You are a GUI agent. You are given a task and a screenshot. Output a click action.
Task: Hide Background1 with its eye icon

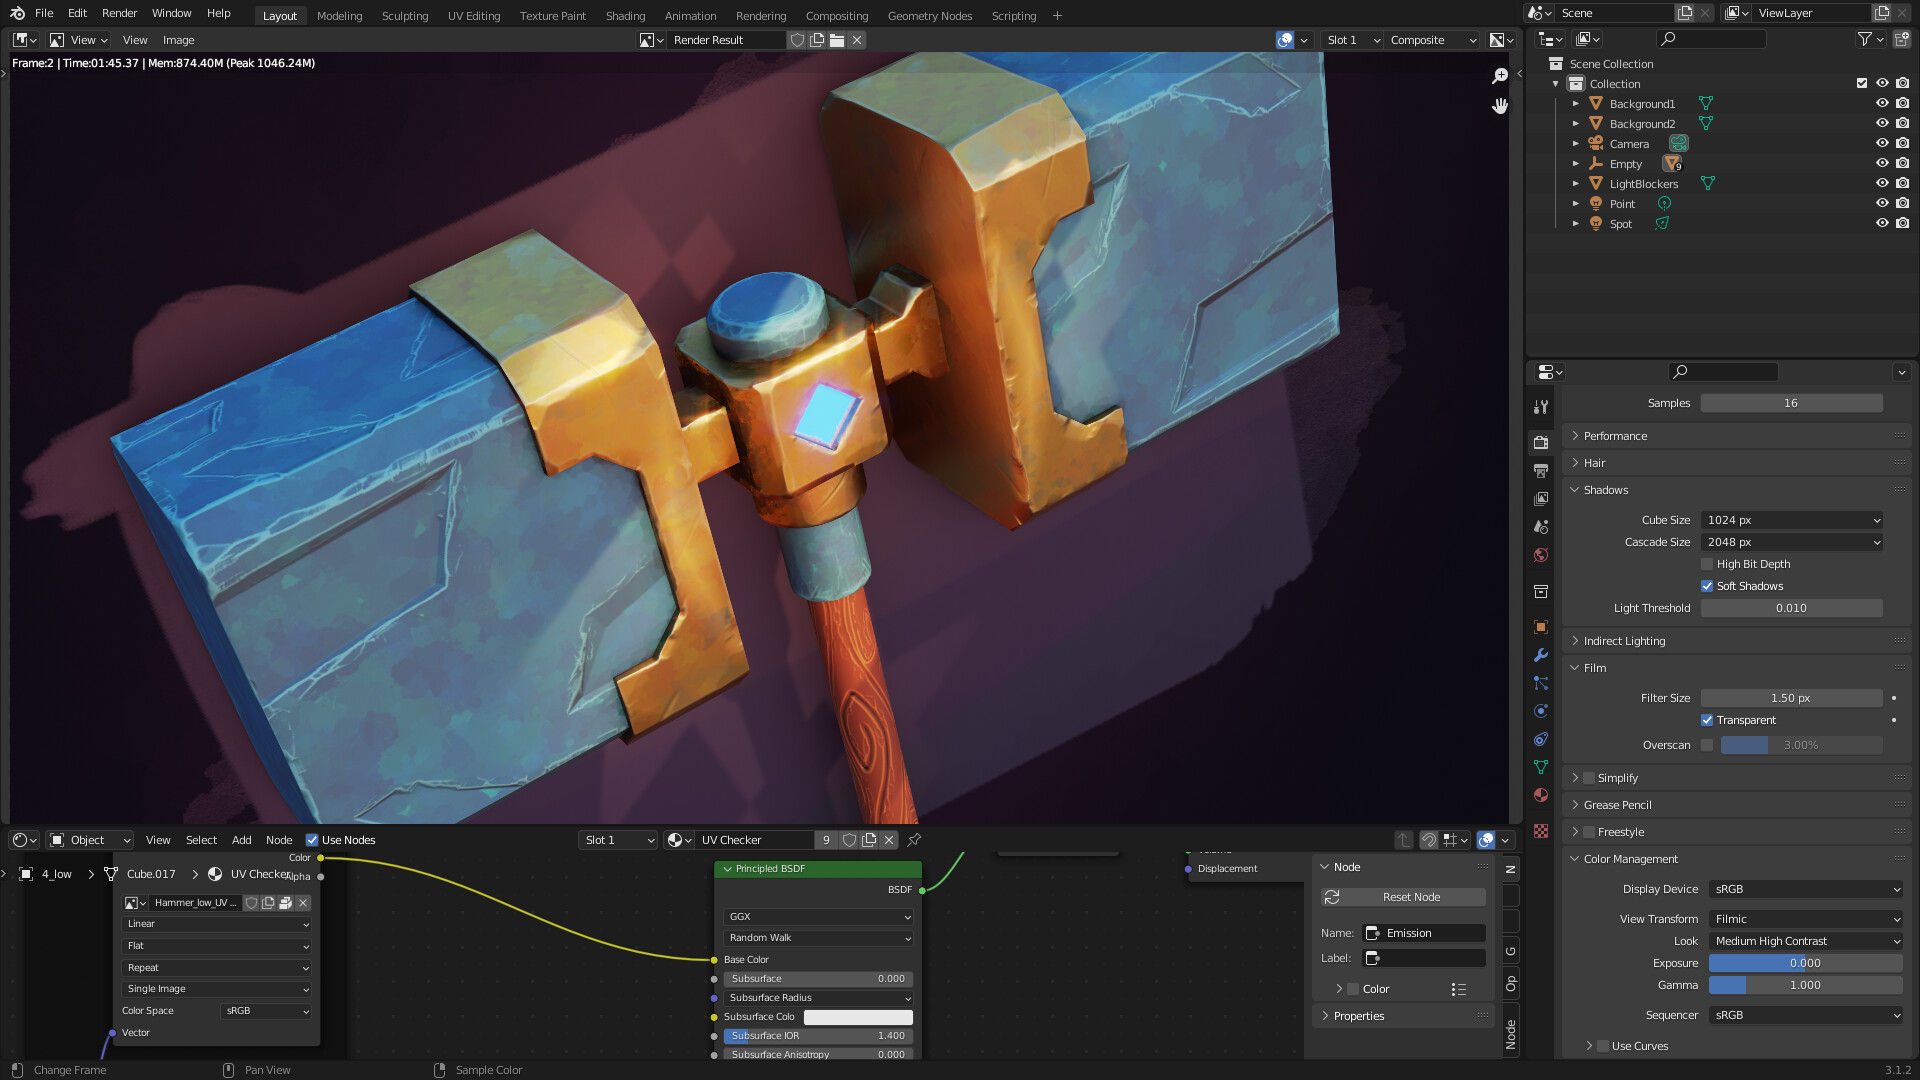pos(1882,103)
